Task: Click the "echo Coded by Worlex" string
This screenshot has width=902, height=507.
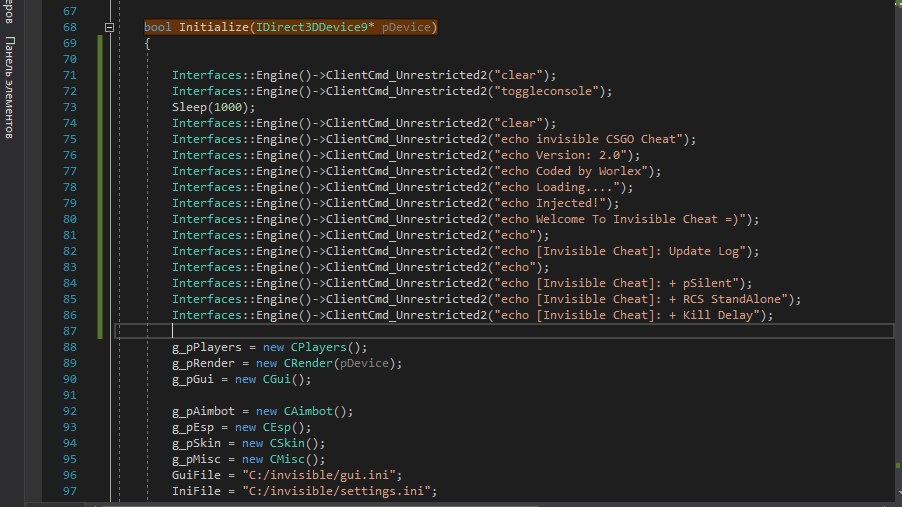Action: [x=571, y=171]
